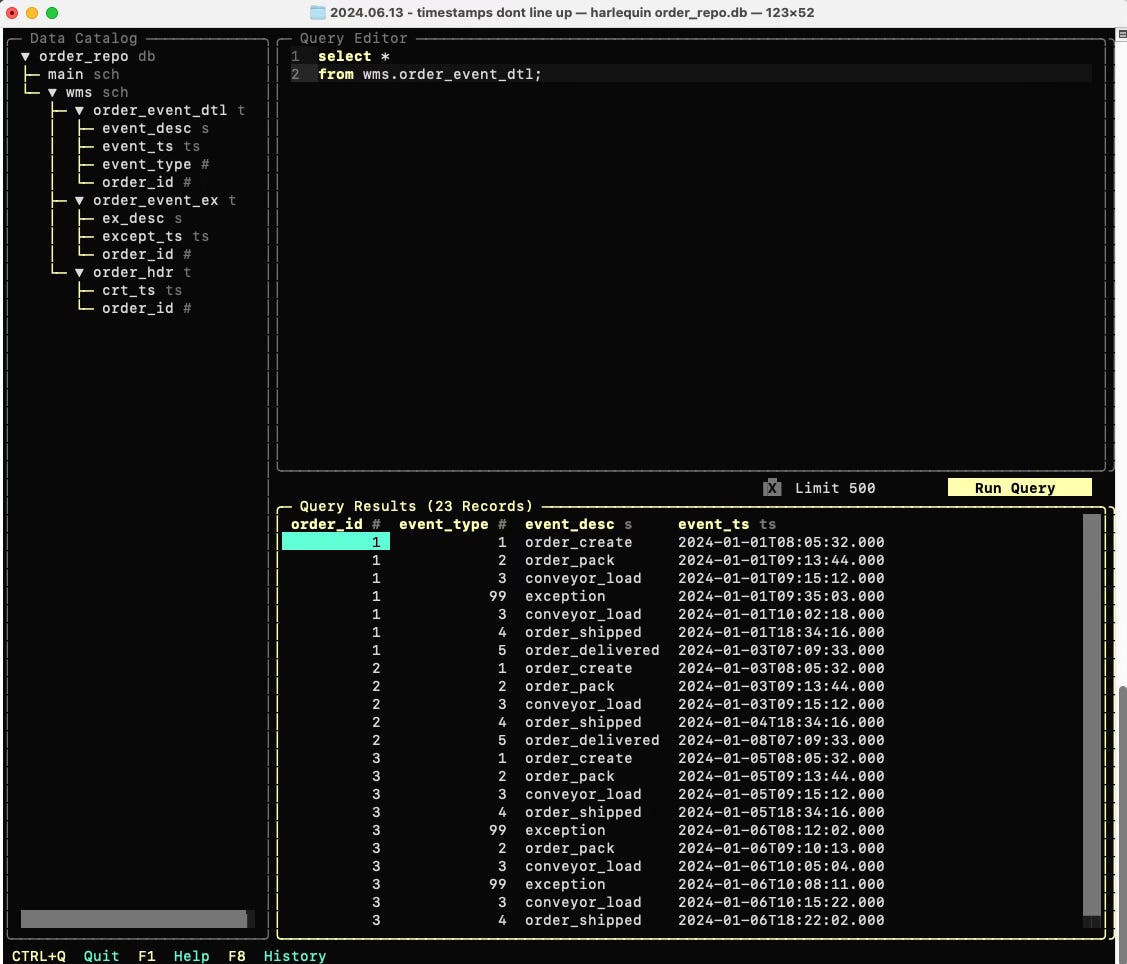Select order_id under order_hdr
The height and width of the screenshot is (964, 1127).
tap(146, 308)
